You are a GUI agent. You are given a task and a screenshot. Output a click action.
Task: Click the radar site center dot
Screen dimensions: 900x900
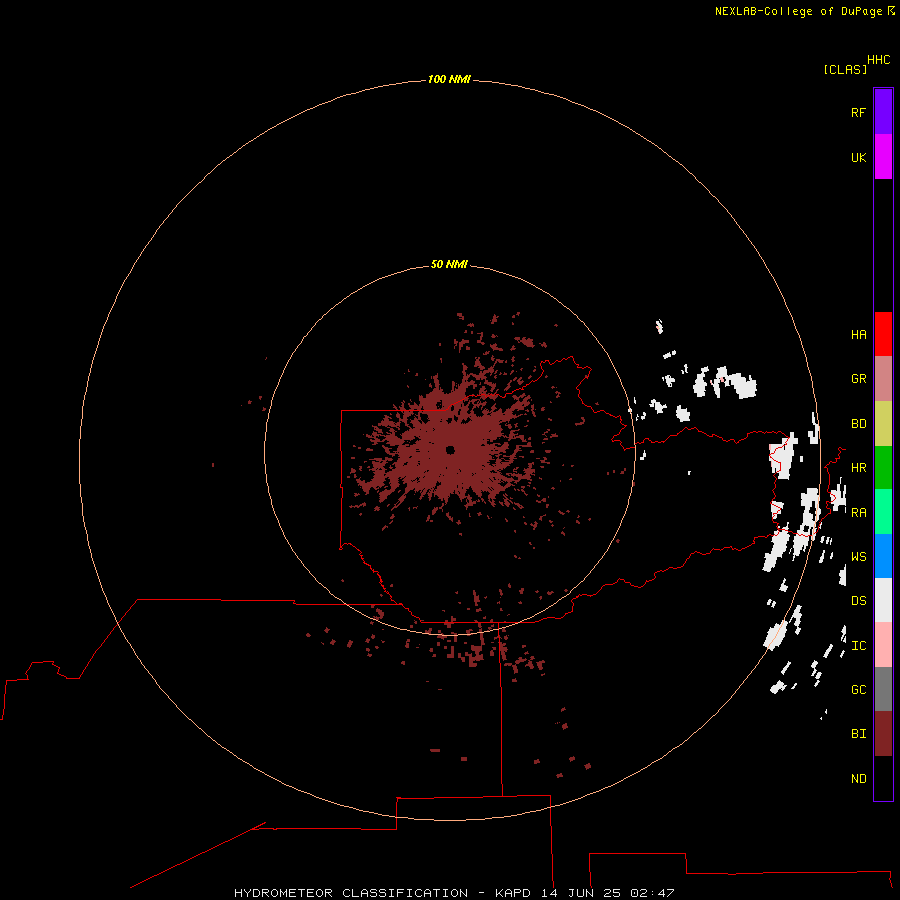[x=450, y=450]
